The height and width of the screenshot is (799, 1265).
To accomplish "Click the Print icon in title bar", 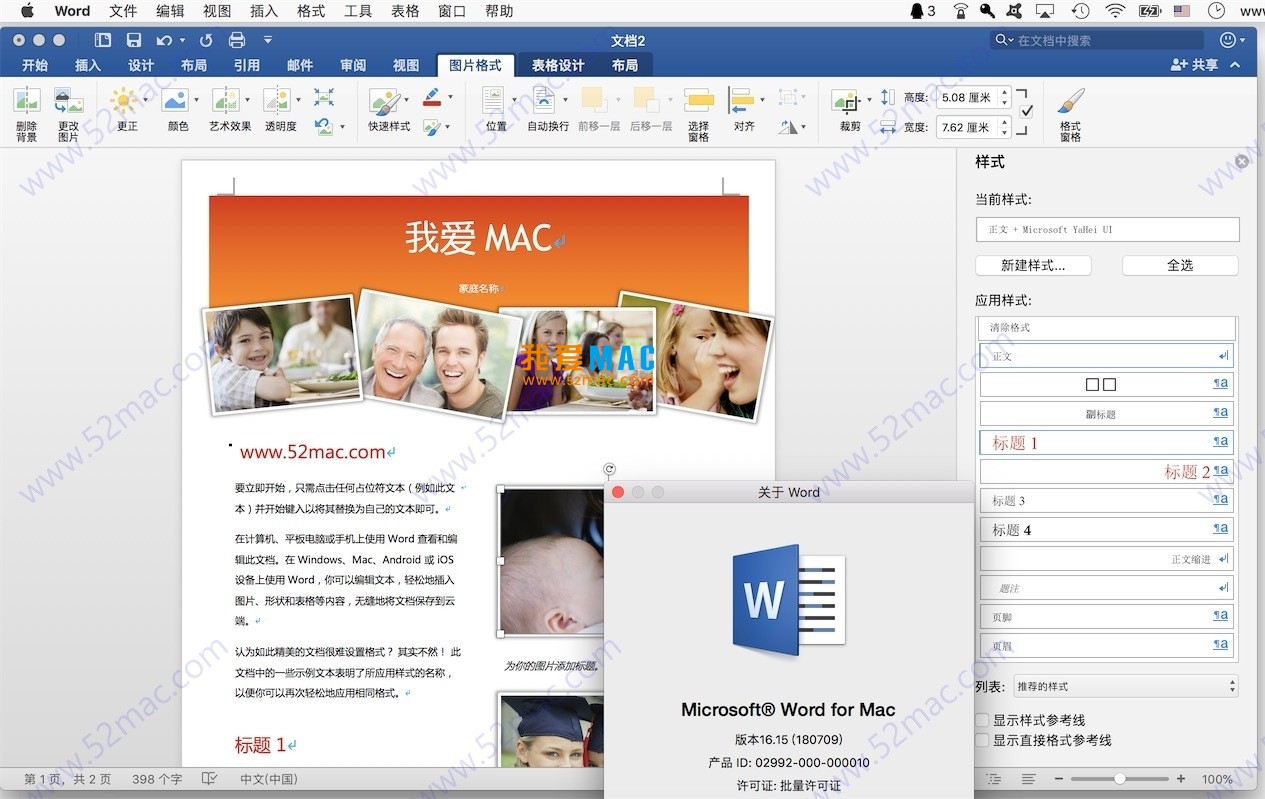I will [237, 40].
